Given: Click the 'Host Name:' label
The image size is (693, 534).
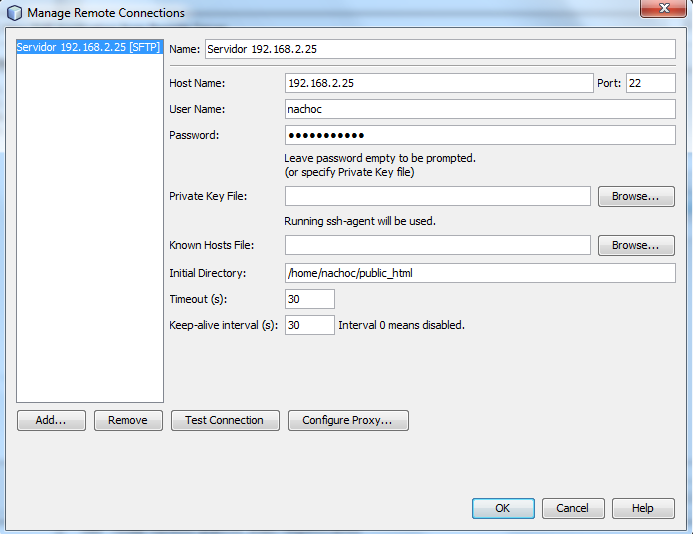Looking at the screenshot, I should [x=197, y=83].
